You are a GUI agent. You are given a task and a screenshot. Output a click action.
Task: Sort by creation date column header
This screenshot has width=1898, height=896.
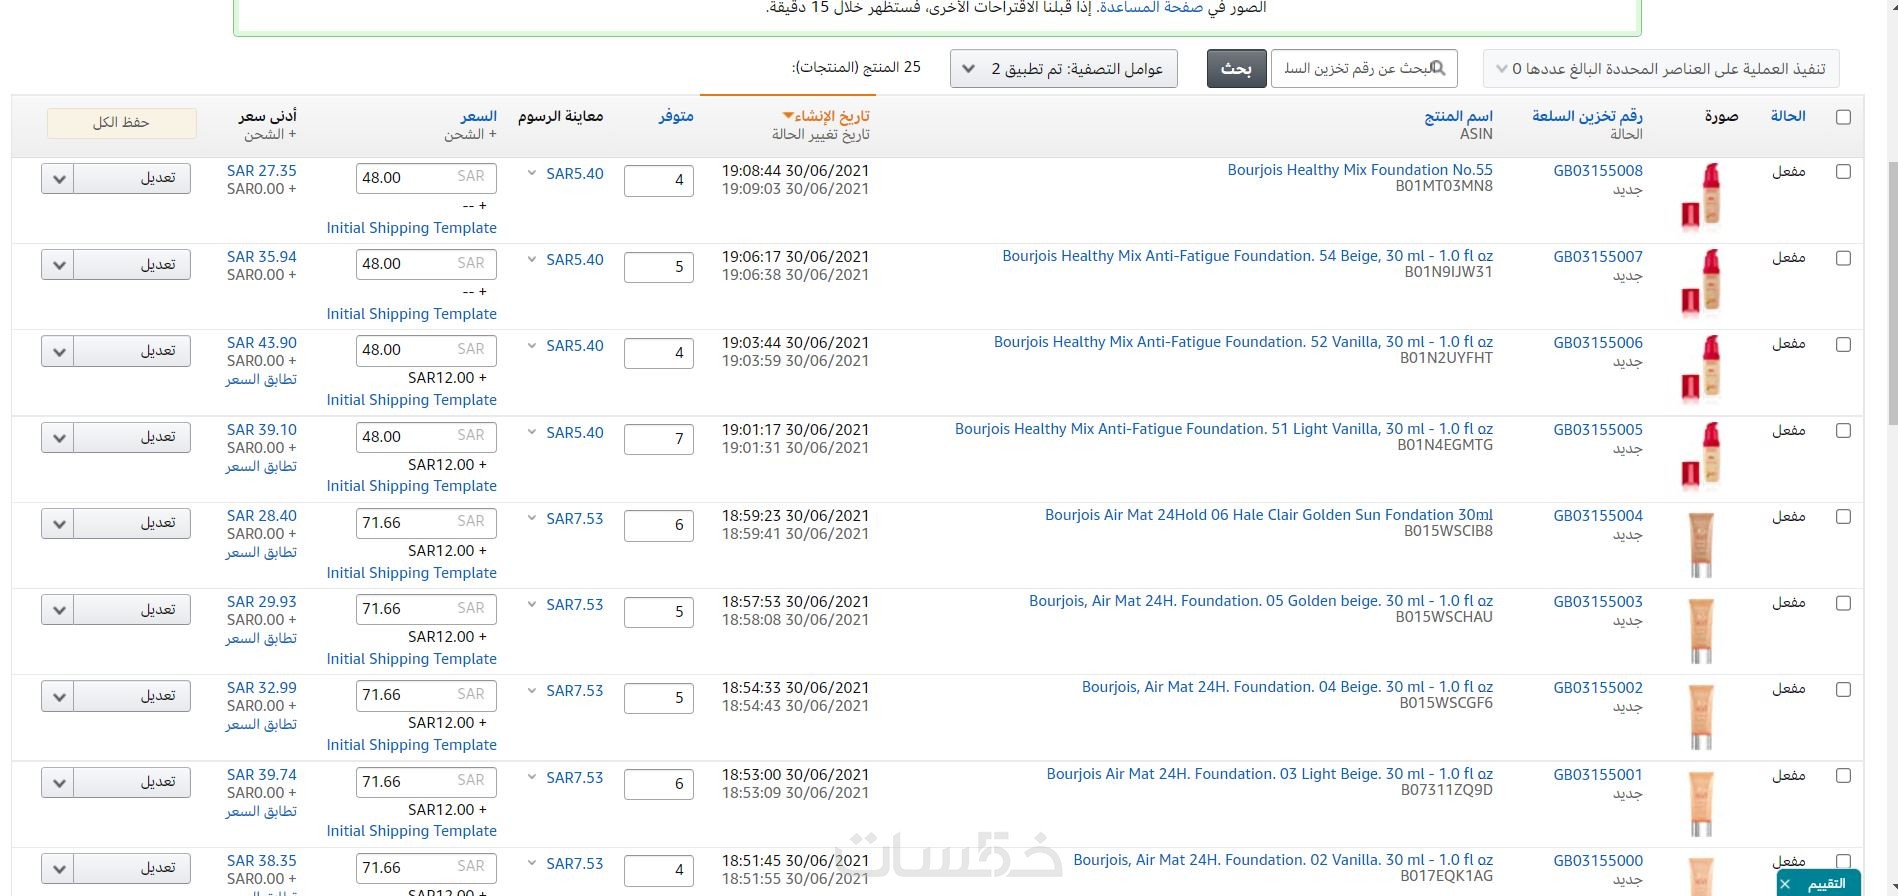[x=826, y=116]
